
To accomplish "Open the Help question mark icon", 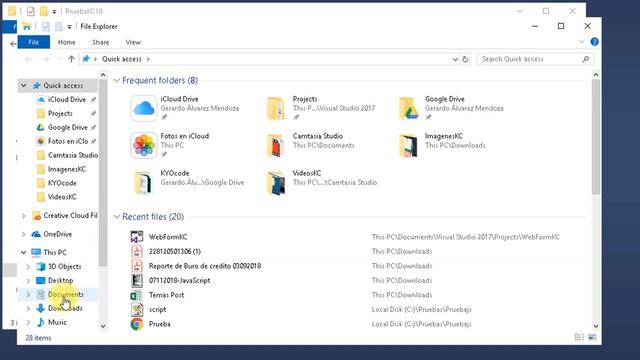I will pyautogui.click(x=594, y=42).
